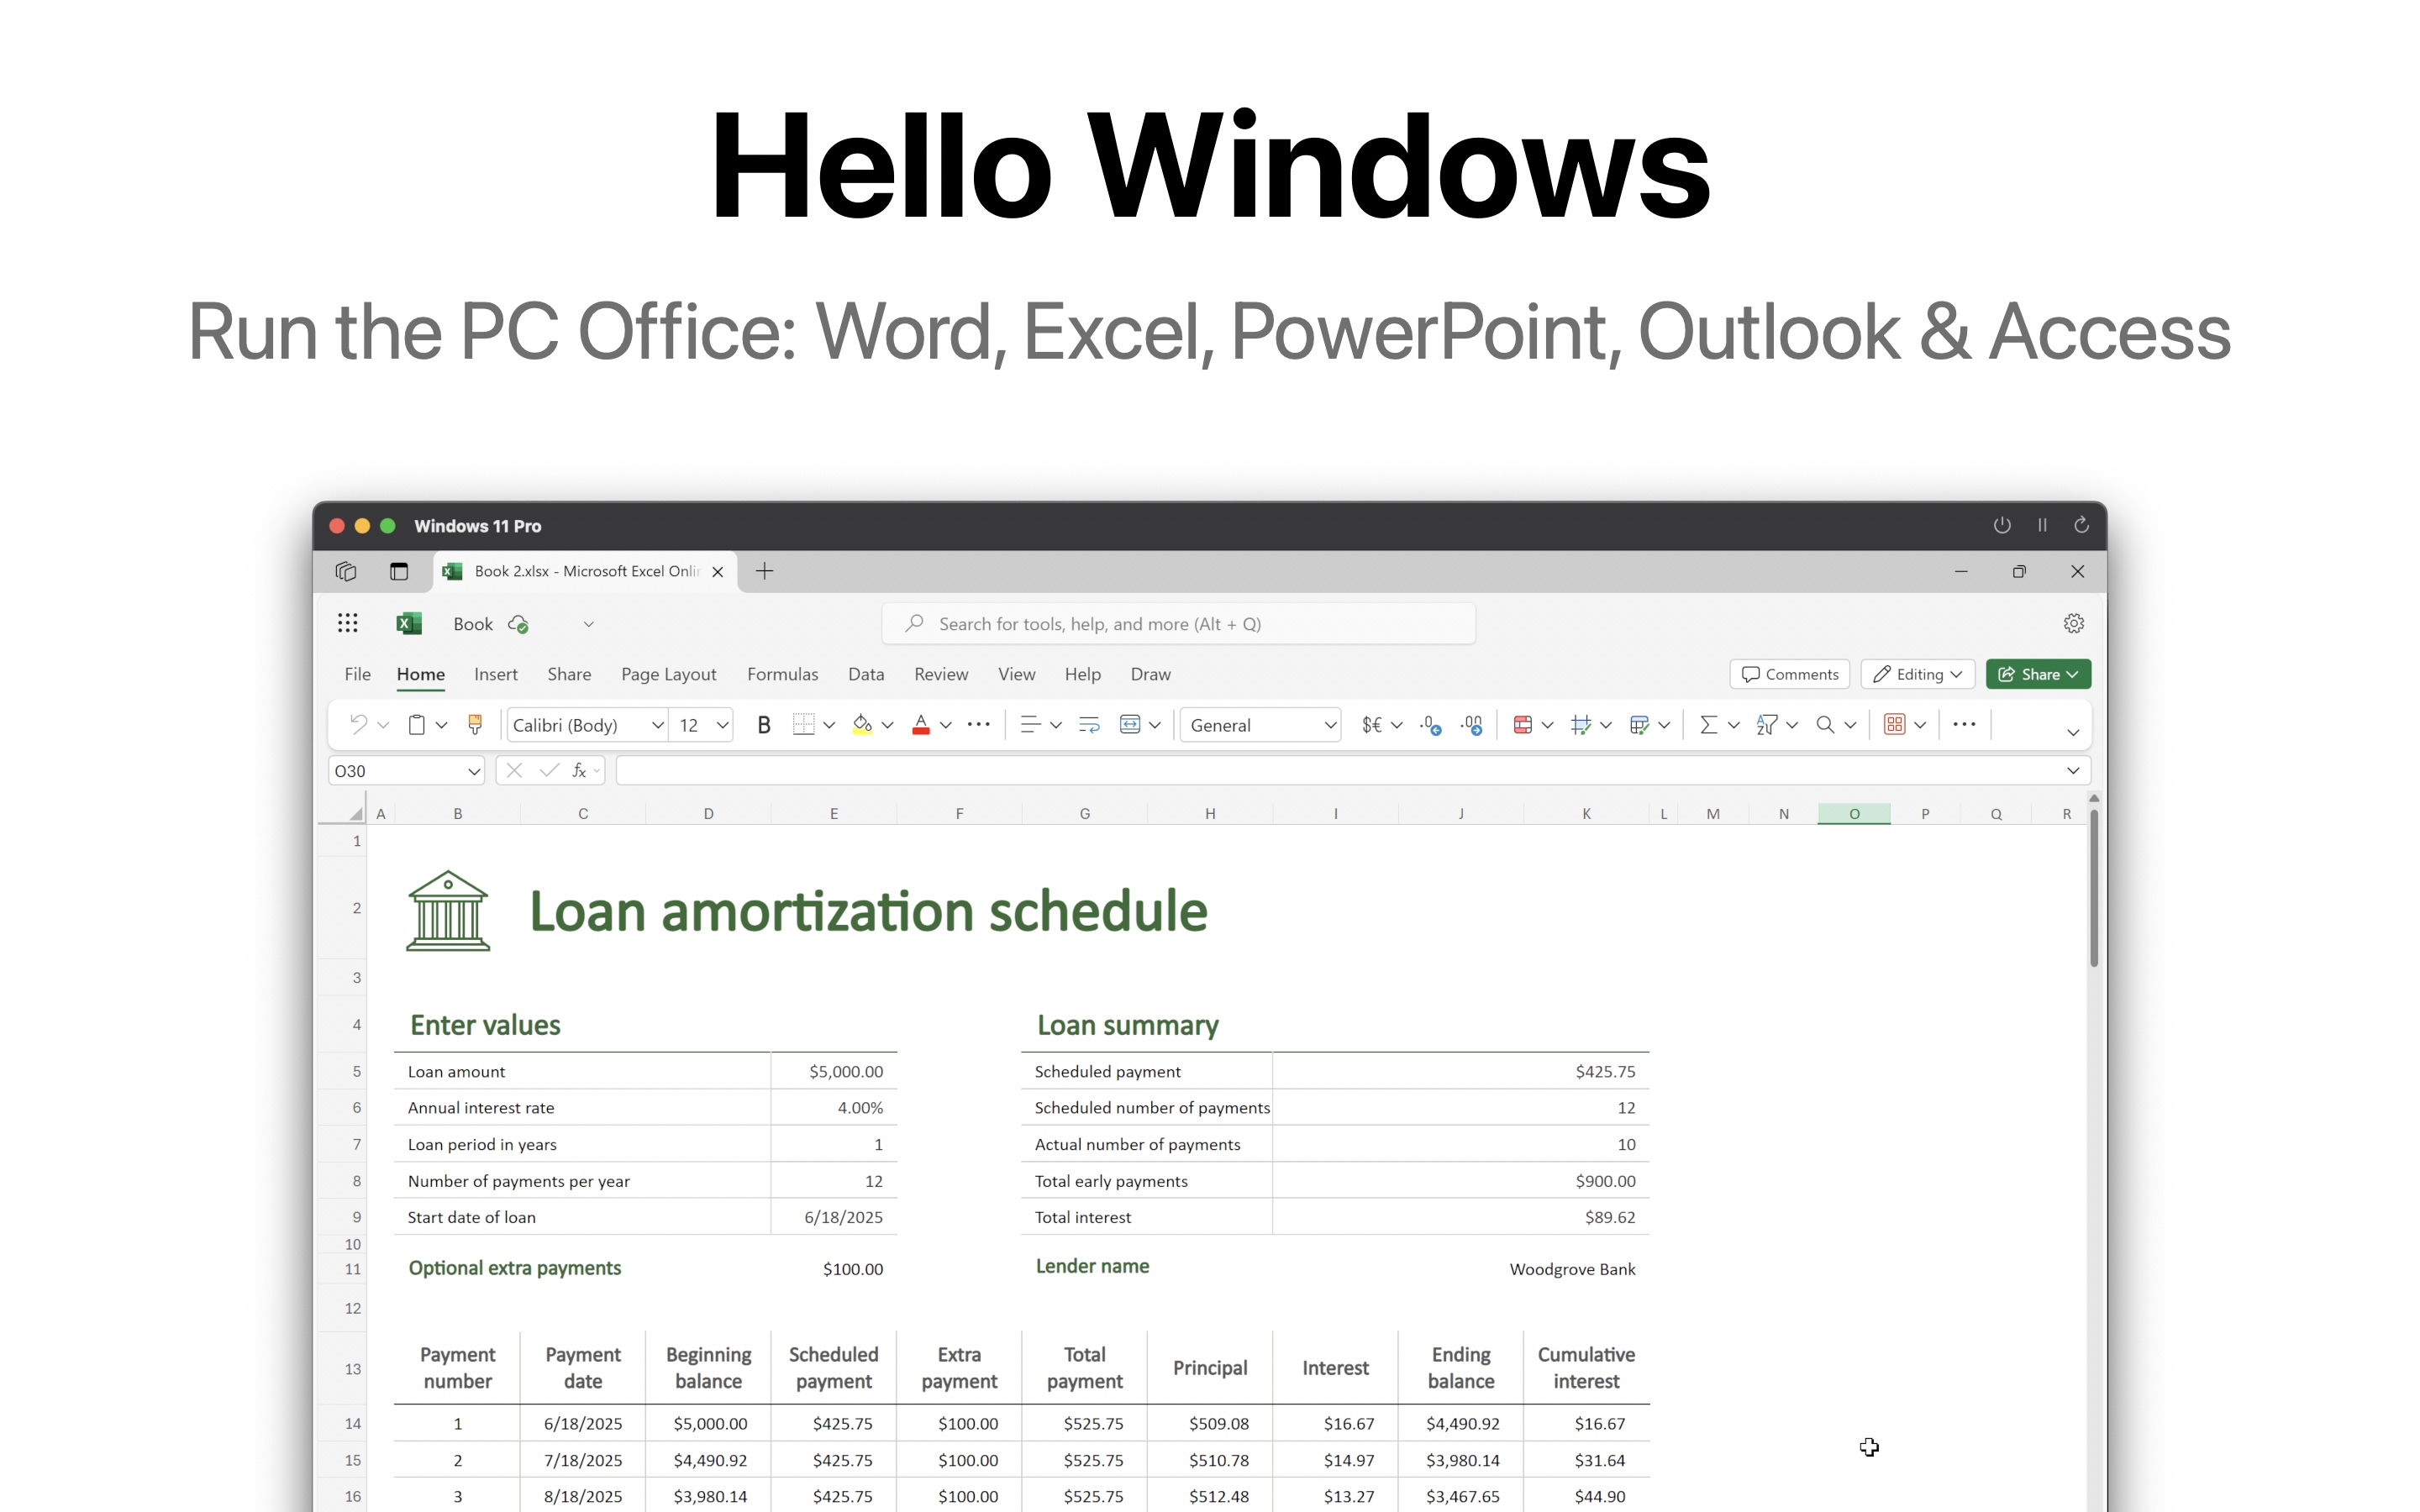This screenshot has height=1512, width=2420.
Task: Click the cancel entry X in formula bar
Action: pos(514,770)
